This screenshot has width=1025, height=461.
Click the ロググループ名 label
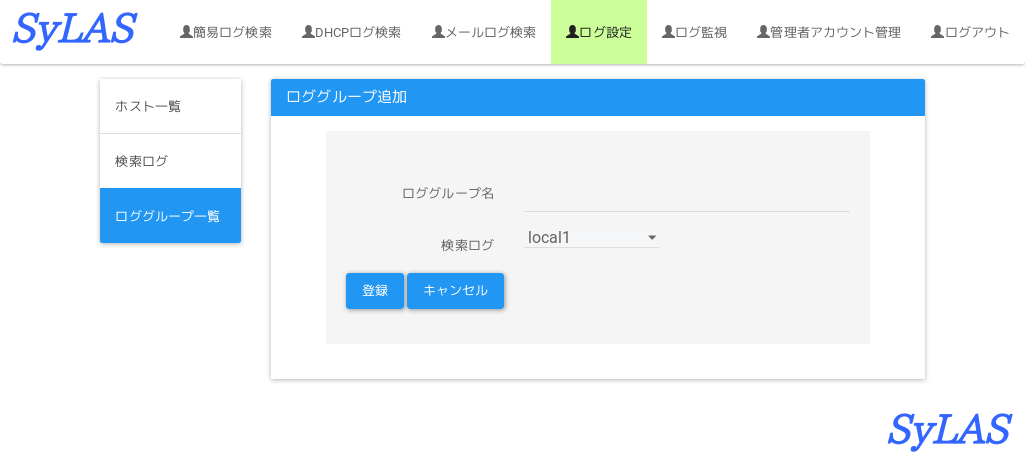[x=448, y=194]
